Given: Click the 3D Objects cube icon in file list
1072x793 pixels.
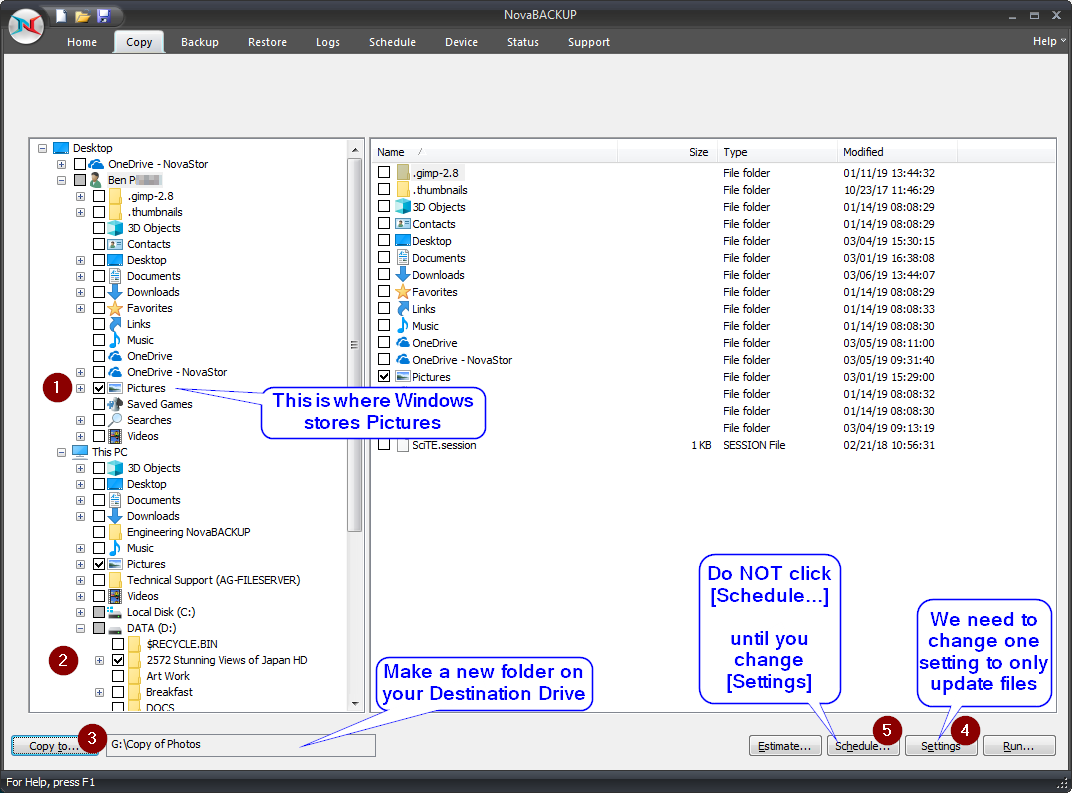Looking at the screenshot, I should coord(403,206).
